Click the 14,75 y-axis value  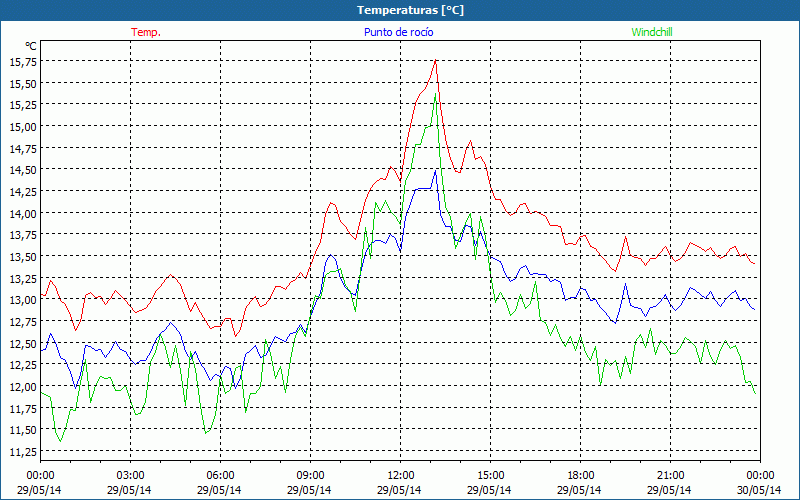coord(23,148)
